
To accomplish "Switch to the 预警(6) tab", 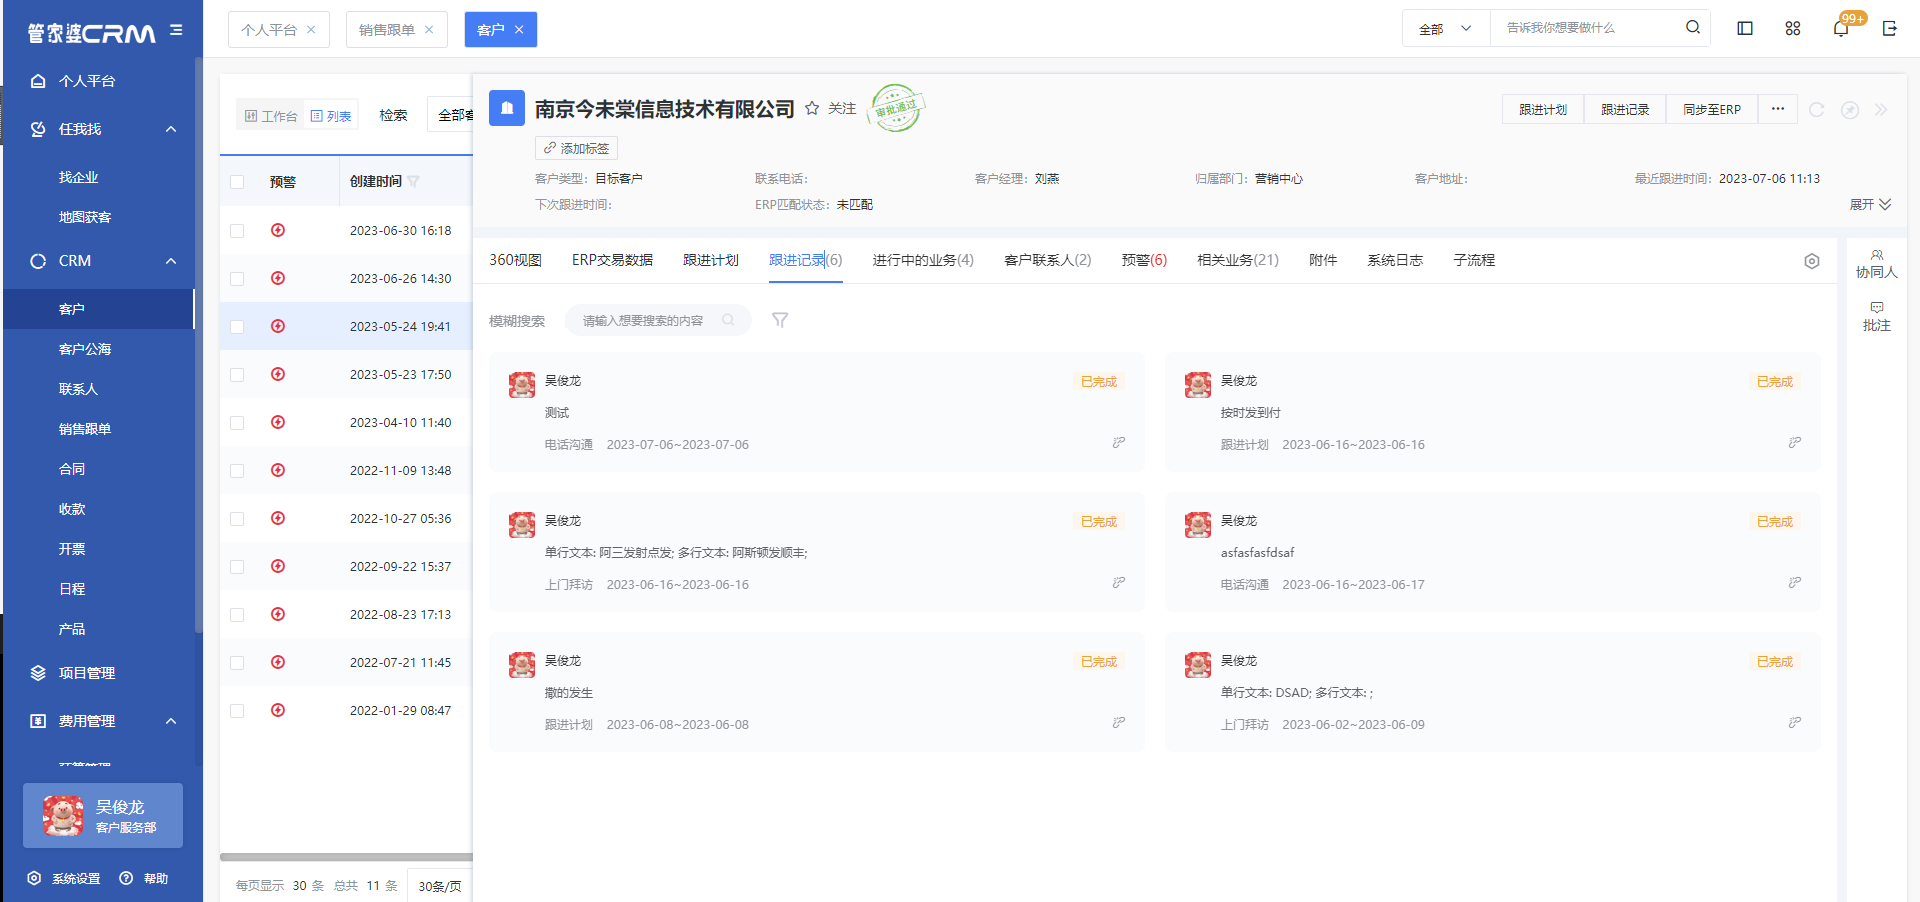I will tap(1144, 260).
